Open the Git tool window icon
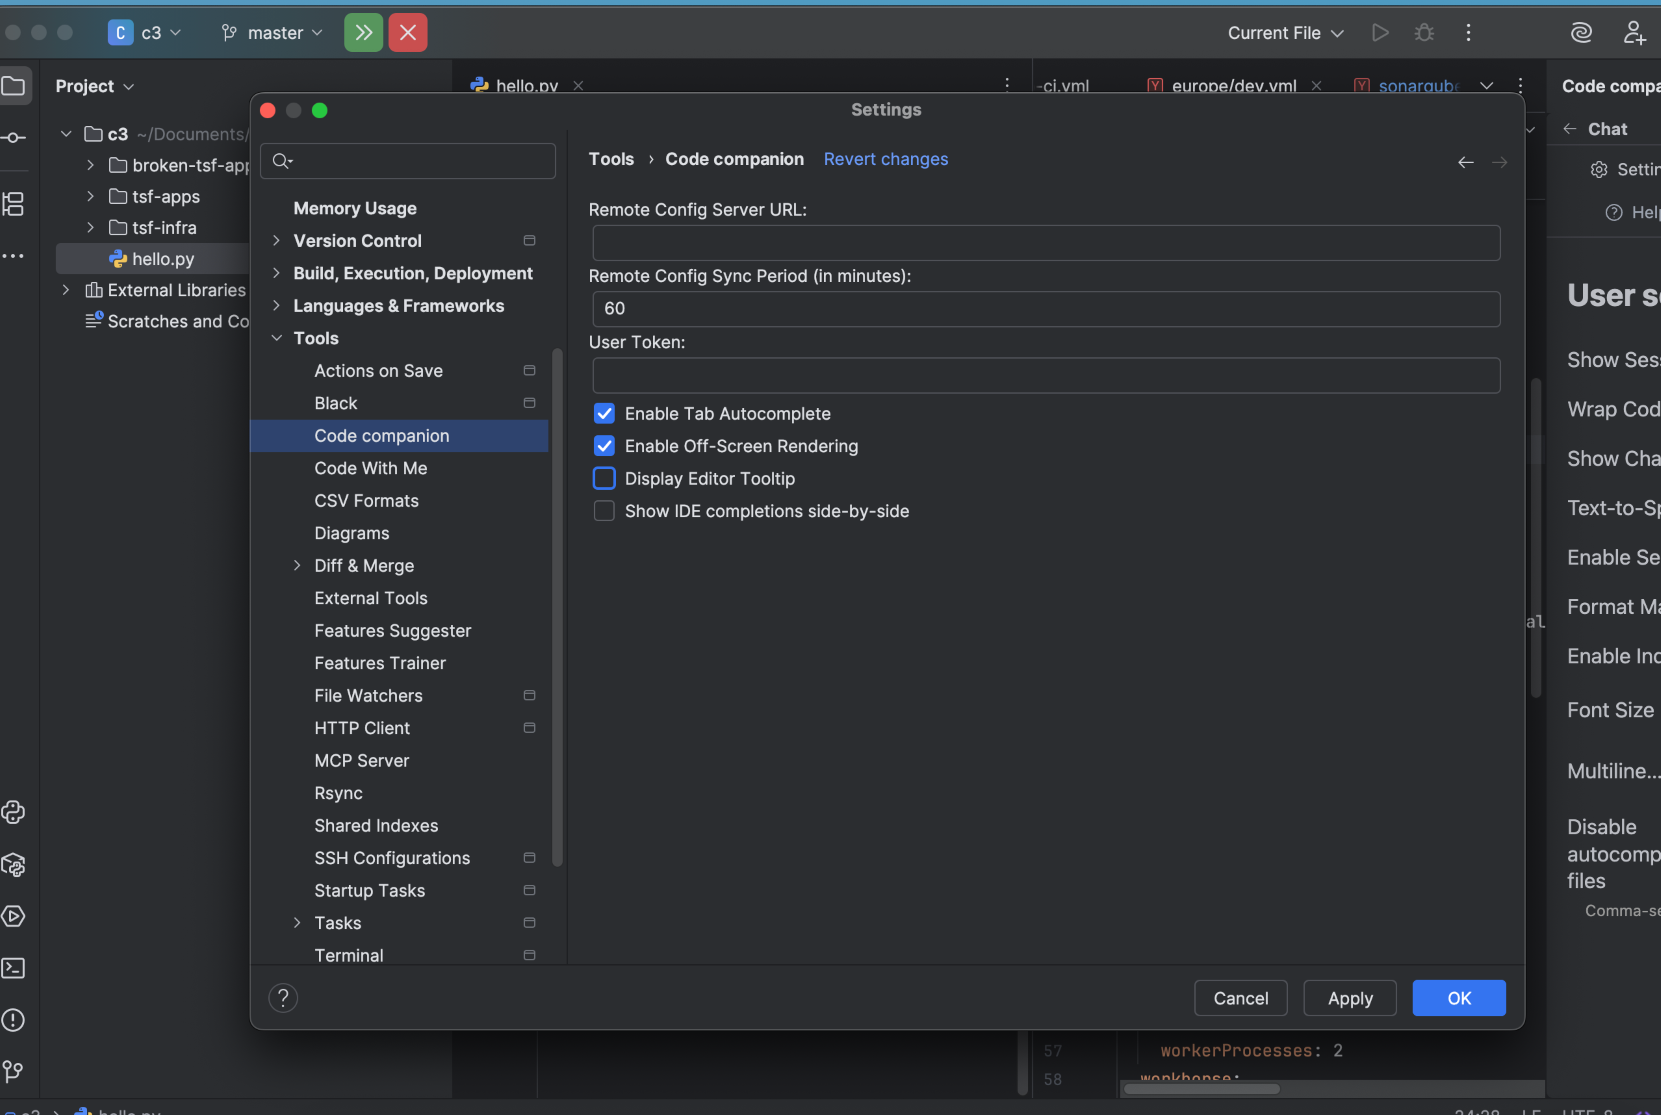This screenshot has width=1661, height=1115. pos(14,1072)
